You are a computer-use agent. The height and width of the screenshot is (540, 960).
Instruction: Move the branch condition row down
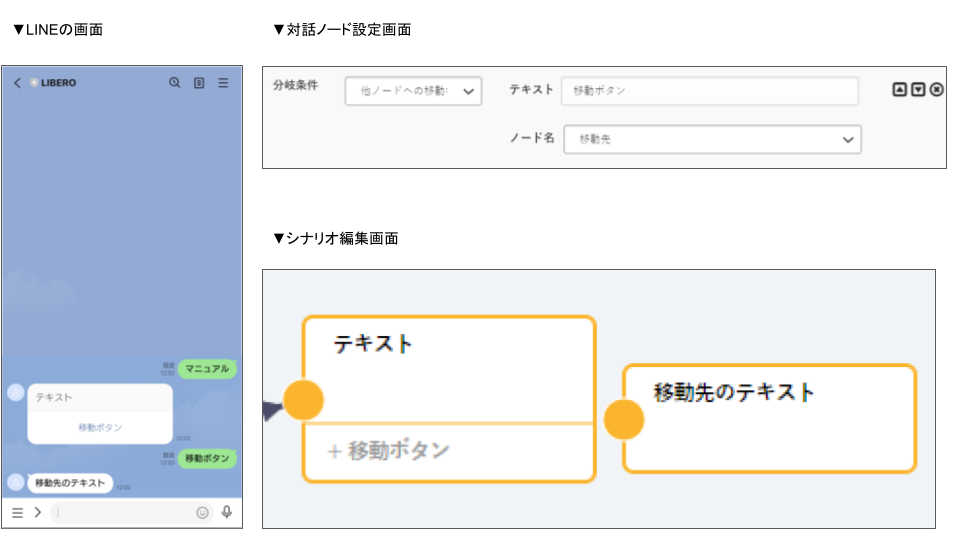(x=918, y=89)
